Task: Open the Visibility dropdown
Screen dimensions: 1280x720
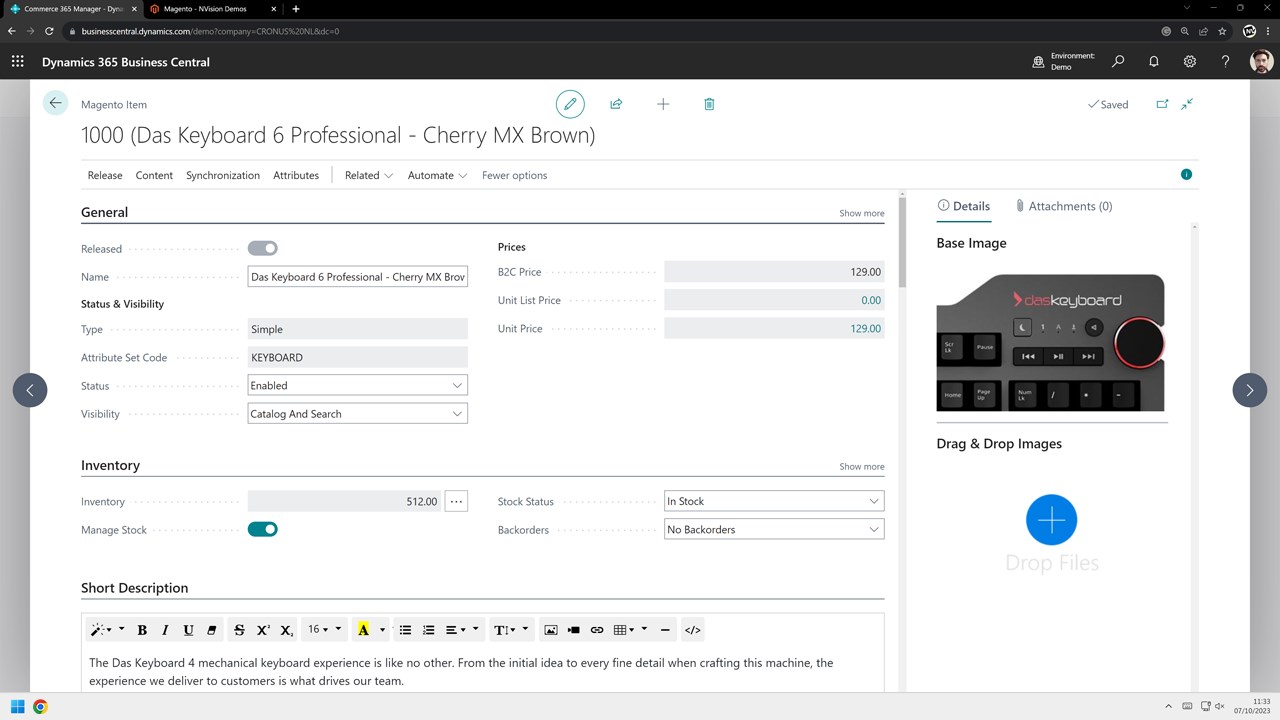Action: (357, 413)
